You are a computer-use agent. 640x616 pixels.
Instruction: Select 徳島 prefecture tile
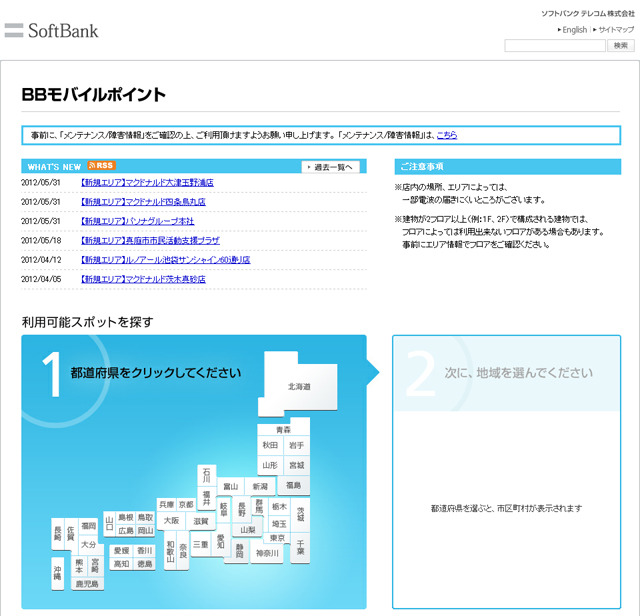click(x=144, y=564)
